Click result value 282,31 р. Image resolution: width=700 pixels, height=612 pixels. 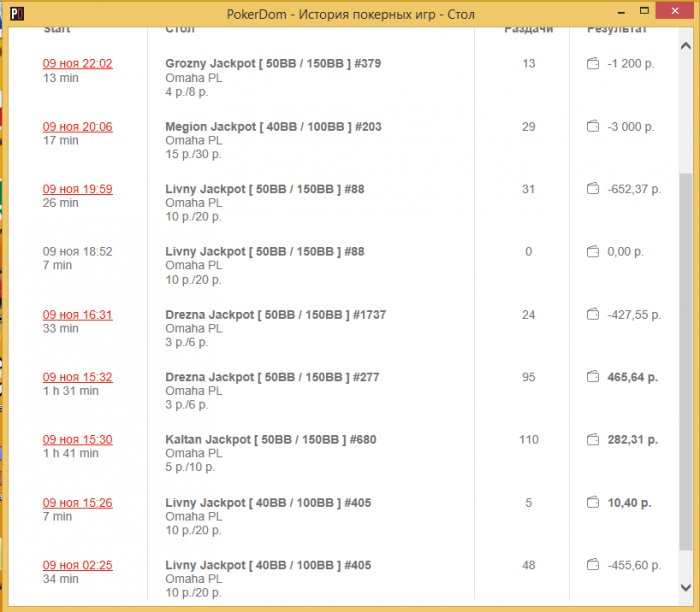633,440
